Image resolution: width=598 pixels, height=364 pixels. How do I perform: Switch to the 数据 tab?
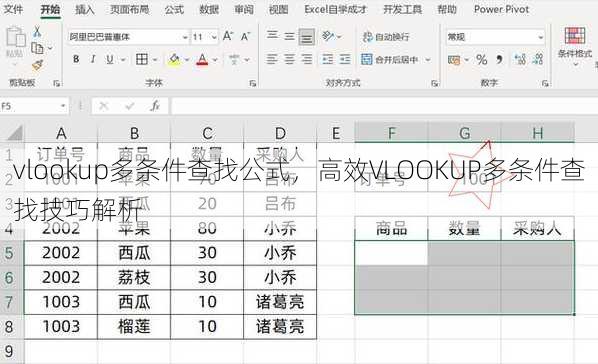click(209, 10)
